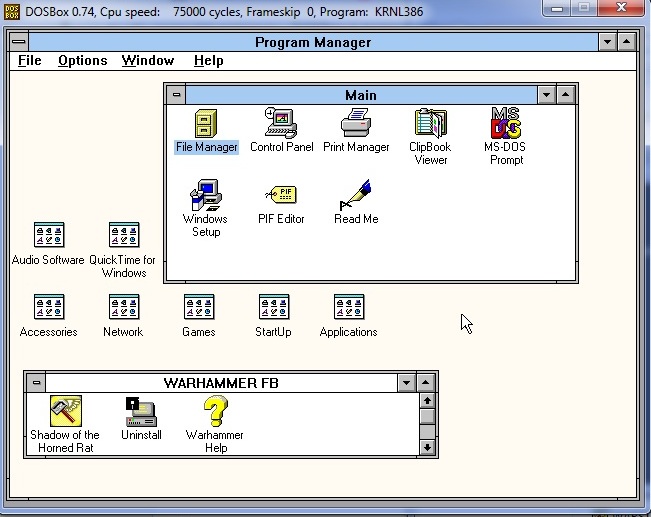Maximize the Main group window

[565, 95]
